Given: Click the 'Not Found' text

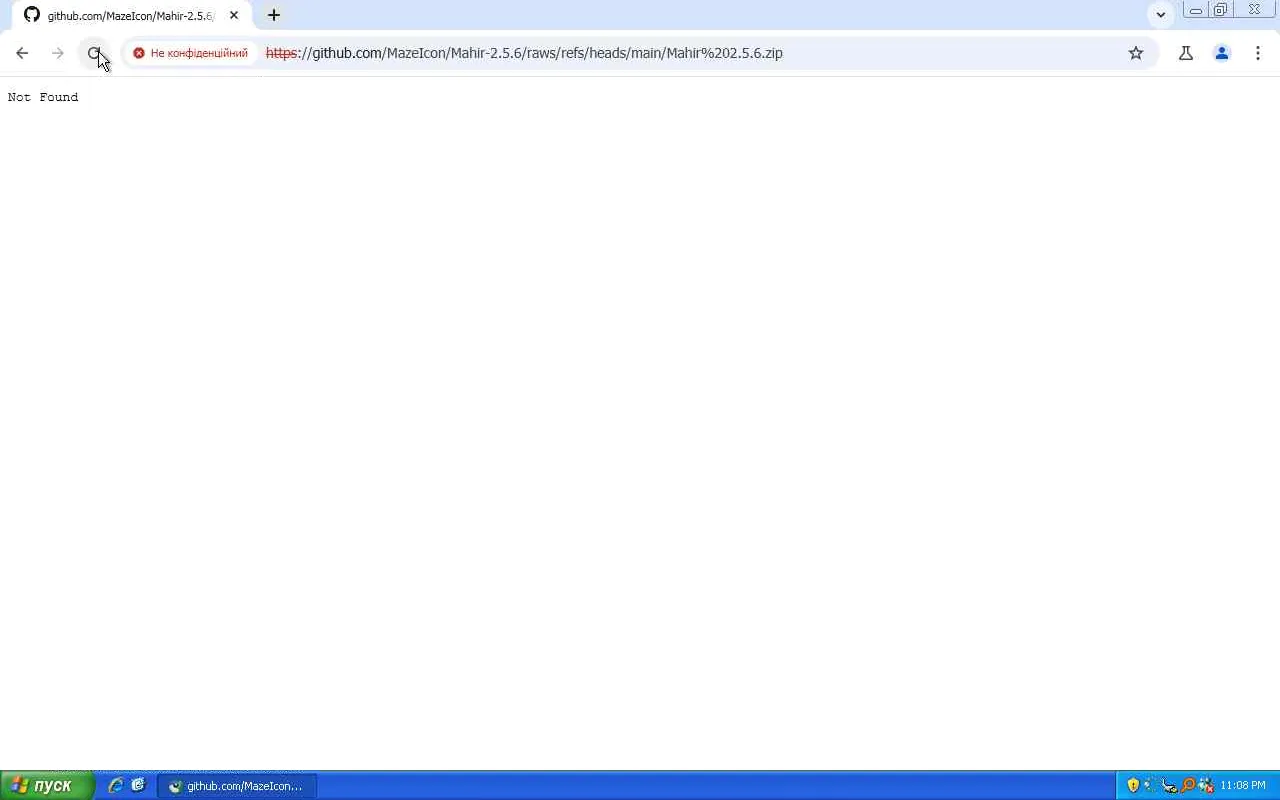Looking at the screenshot, I should pyautogui.click(x=43, y=97).
